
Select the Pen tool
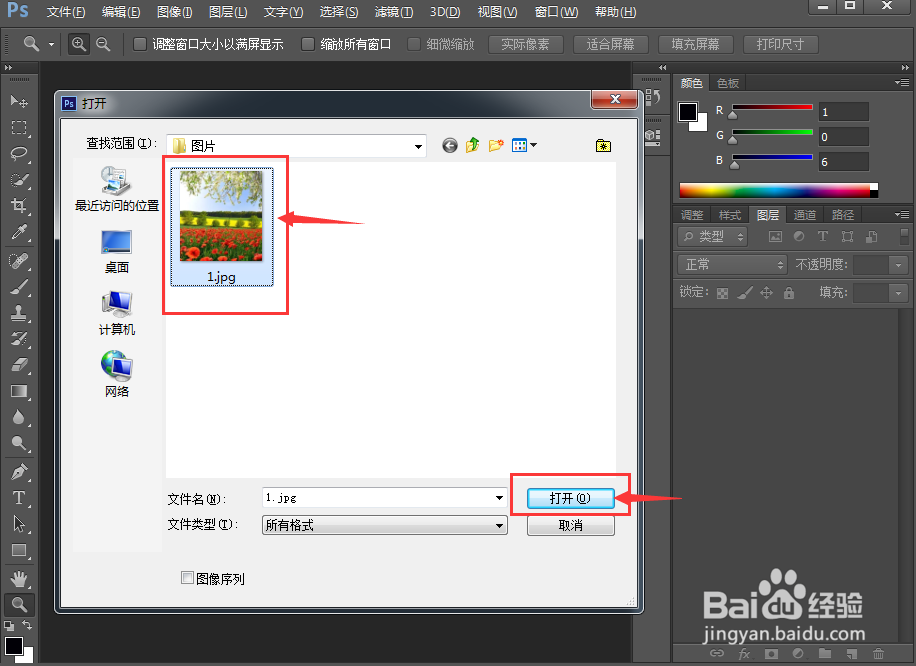coord(19,471)
